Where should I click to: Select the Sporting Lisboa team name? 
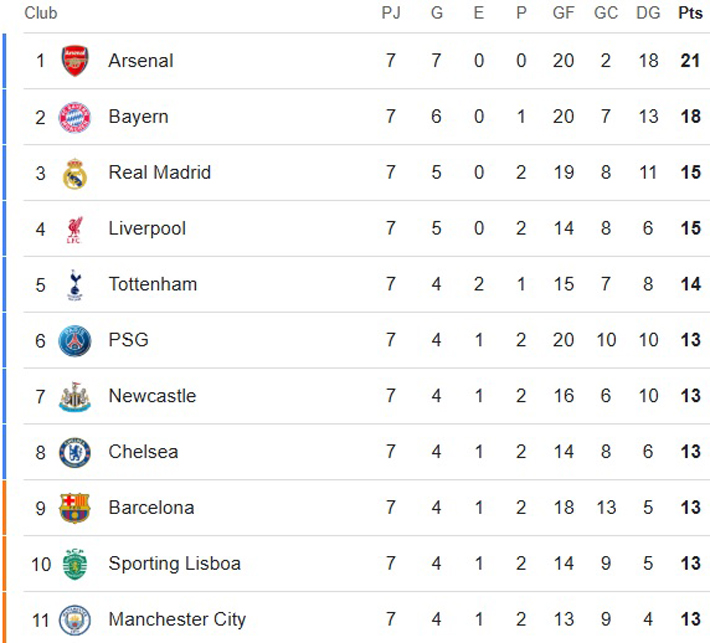[175, 564]
